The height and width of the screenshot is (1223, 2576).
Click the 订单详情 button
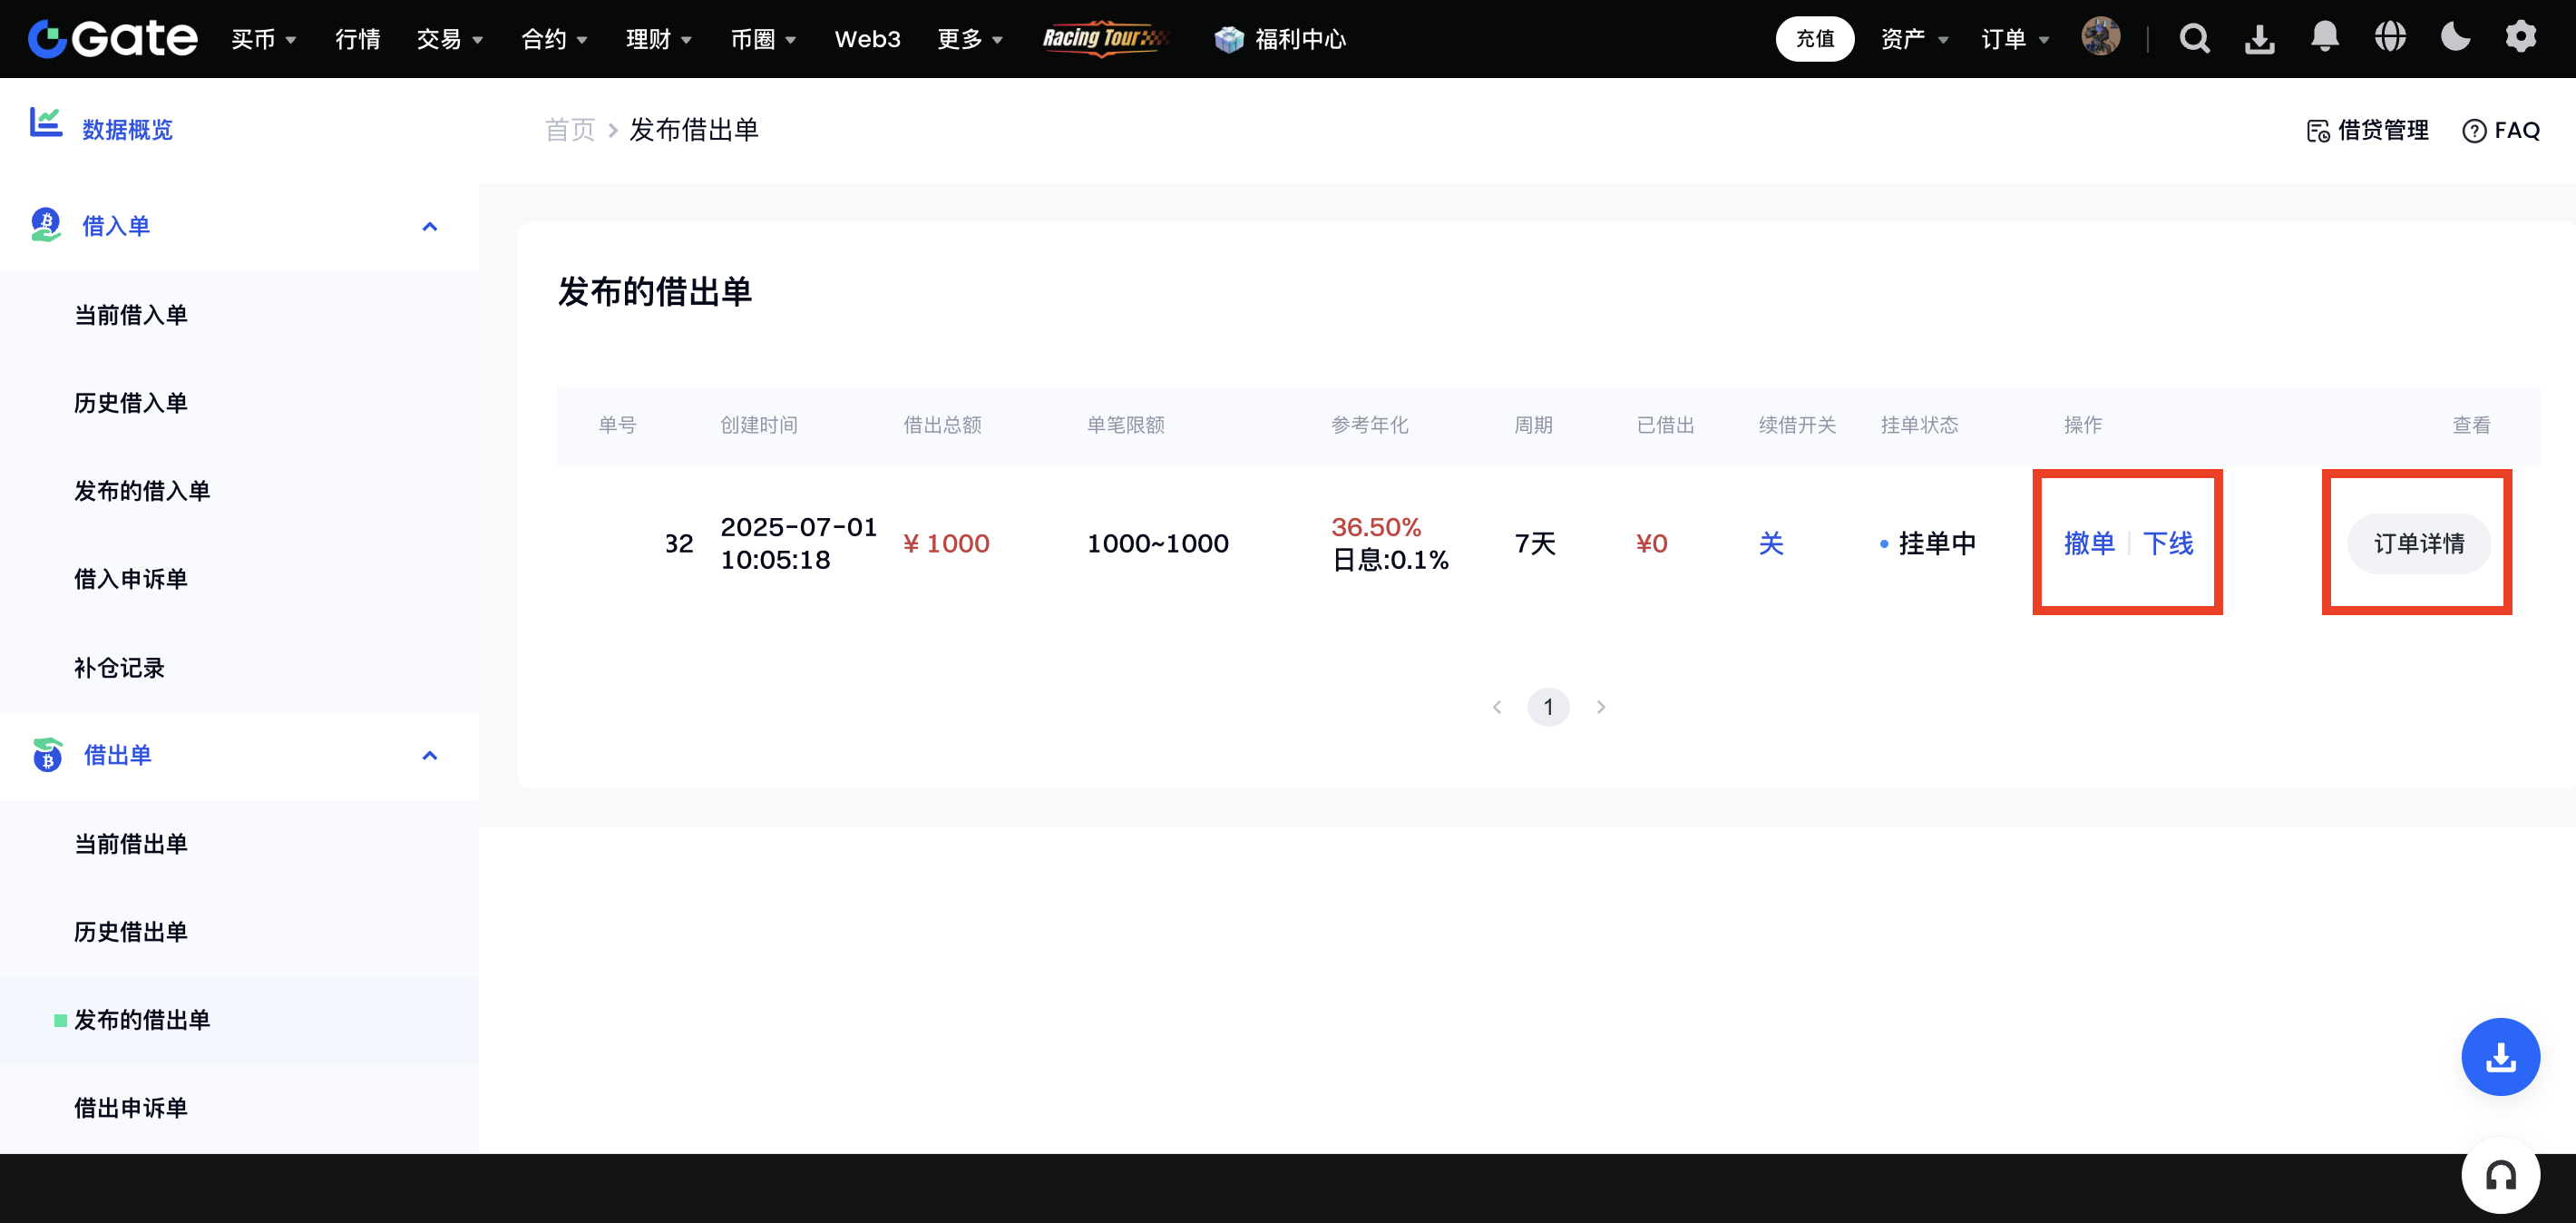tap(2418, 543)
